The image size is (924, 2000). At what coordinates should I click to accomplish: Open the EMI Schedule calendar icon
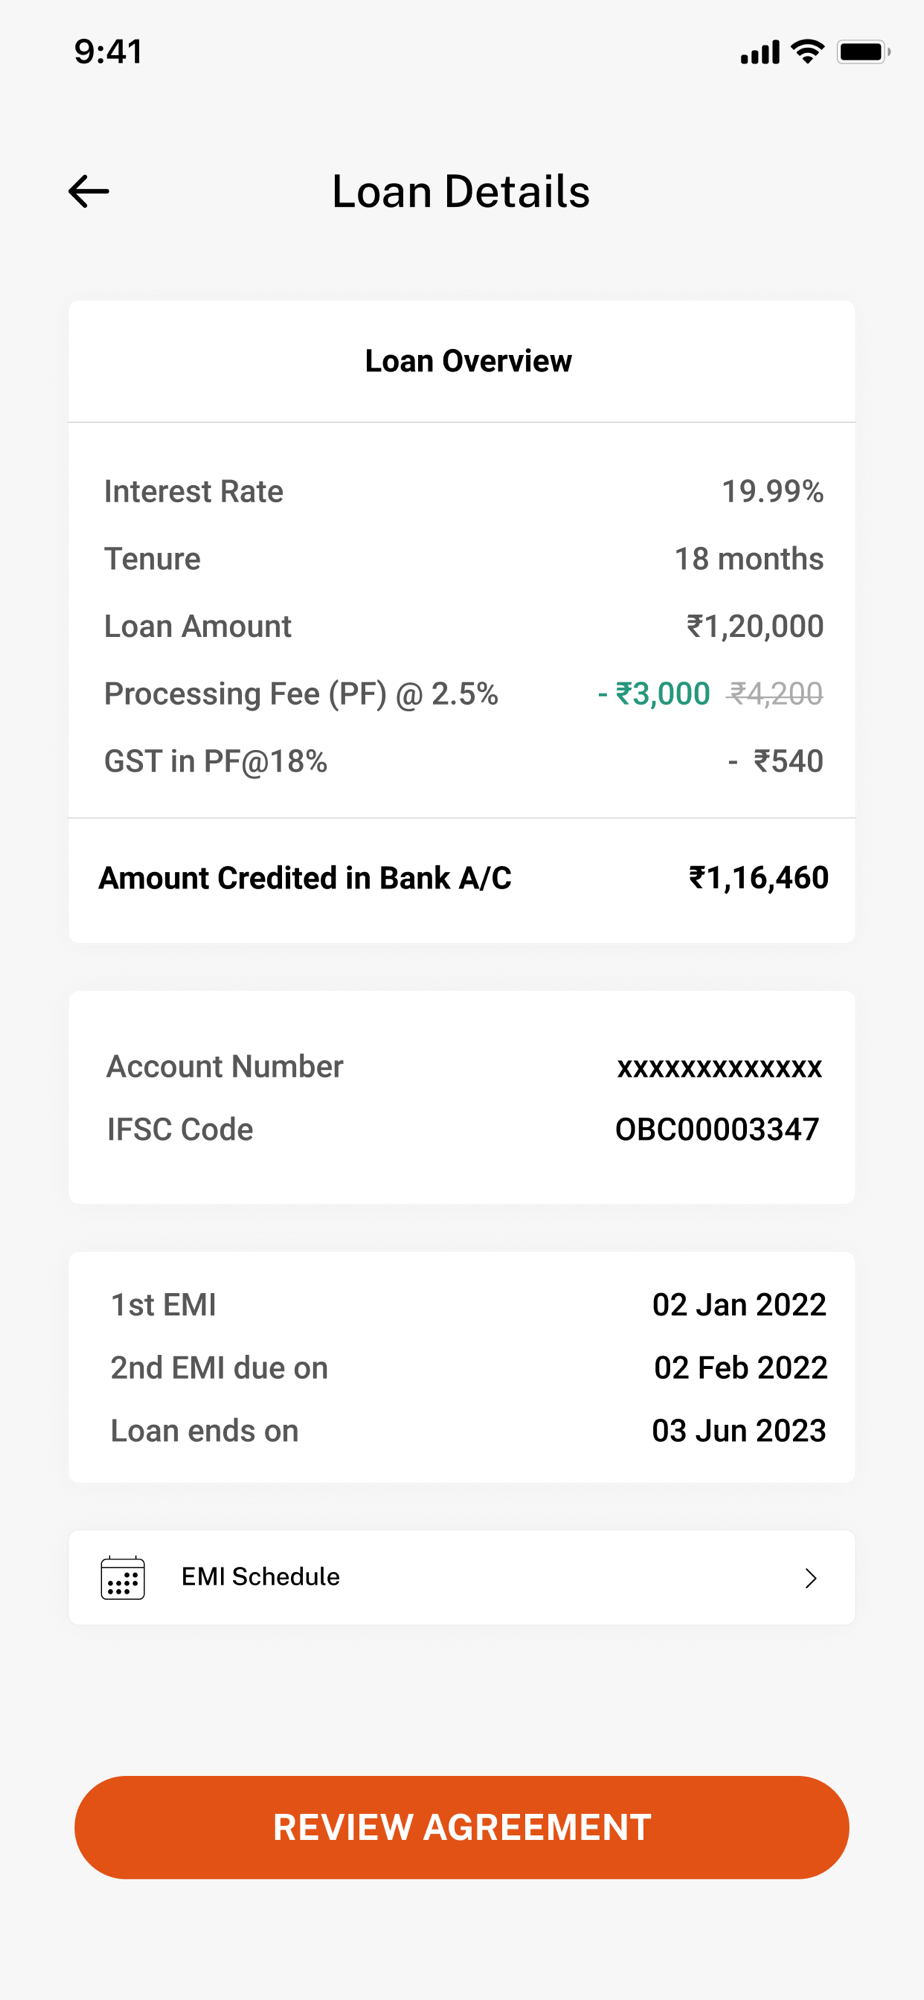click(x=123, y=1578)
